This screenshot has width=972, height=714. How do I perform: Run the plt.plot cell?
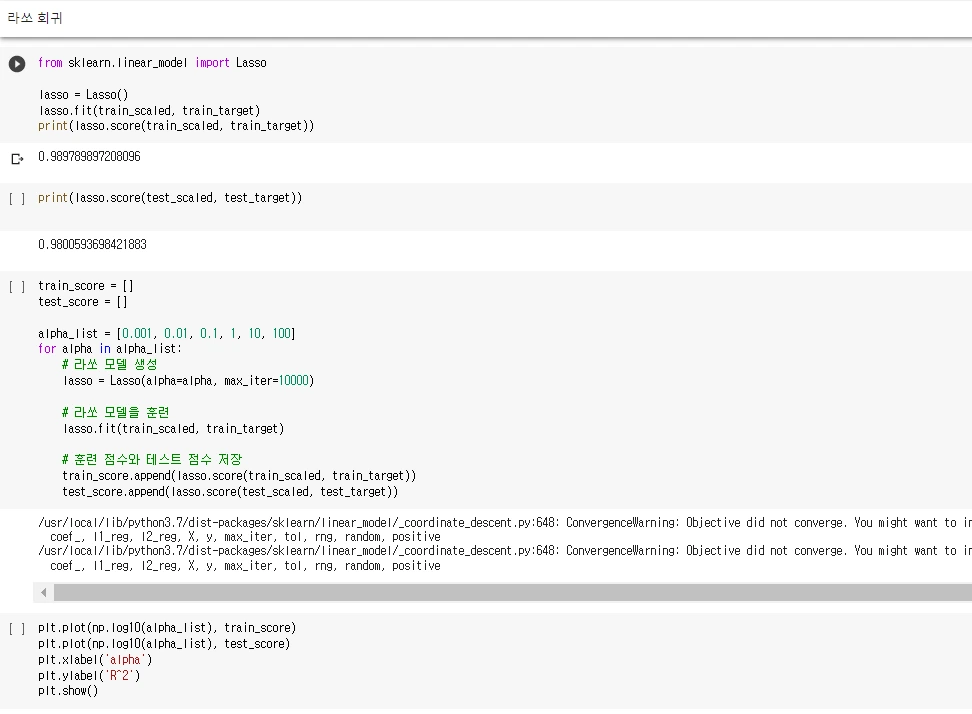coord(17,628)
